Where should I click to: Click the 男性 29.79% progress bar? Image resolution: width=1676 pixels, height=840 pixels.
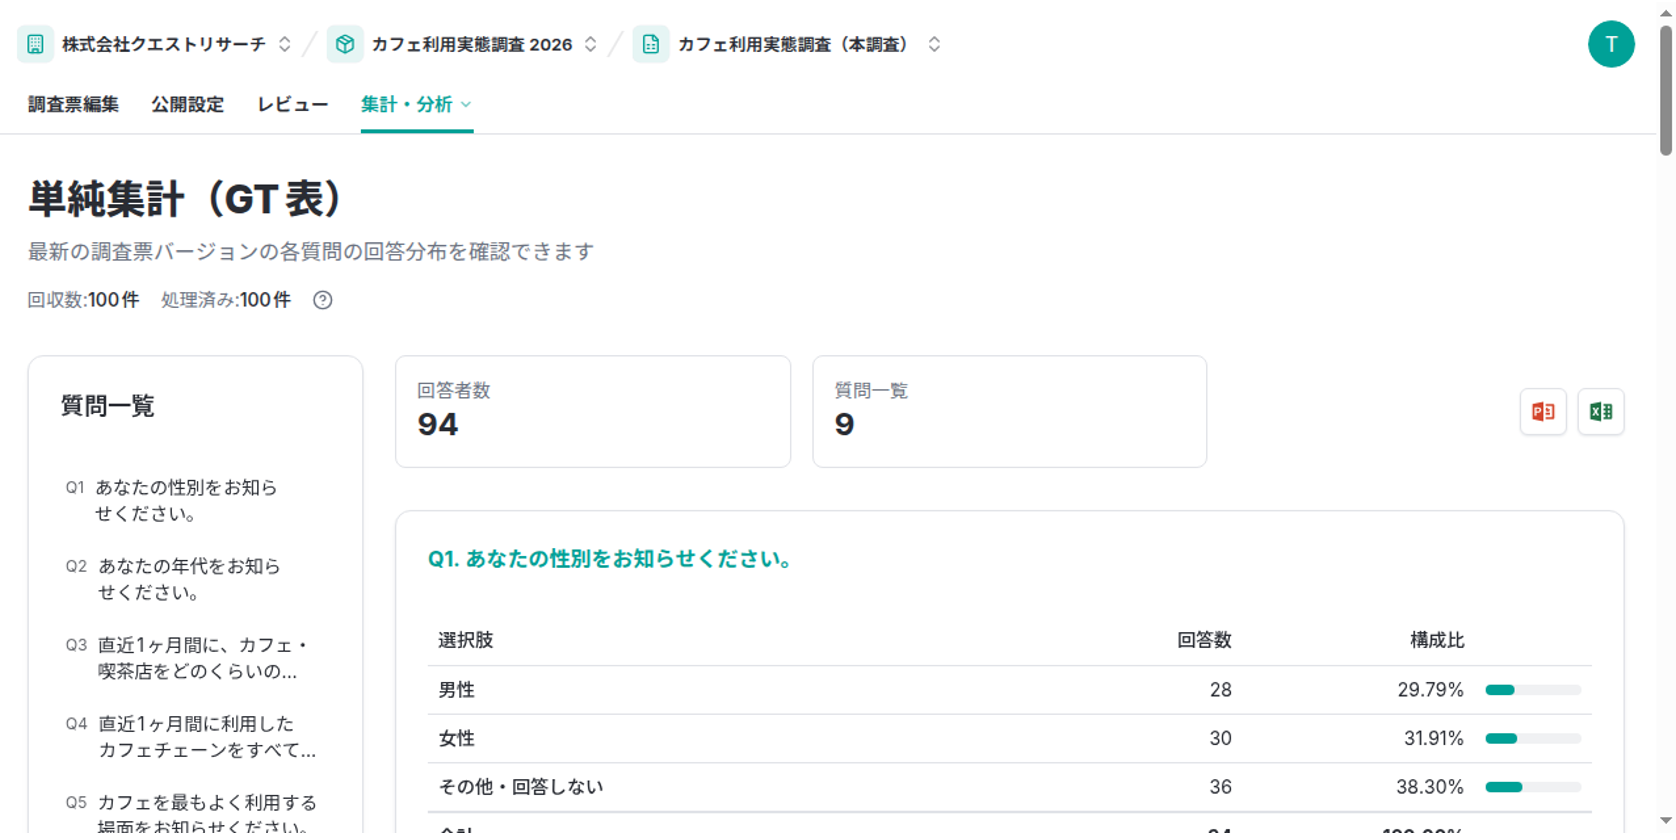pyautogui.click(x=1533, y=690)
